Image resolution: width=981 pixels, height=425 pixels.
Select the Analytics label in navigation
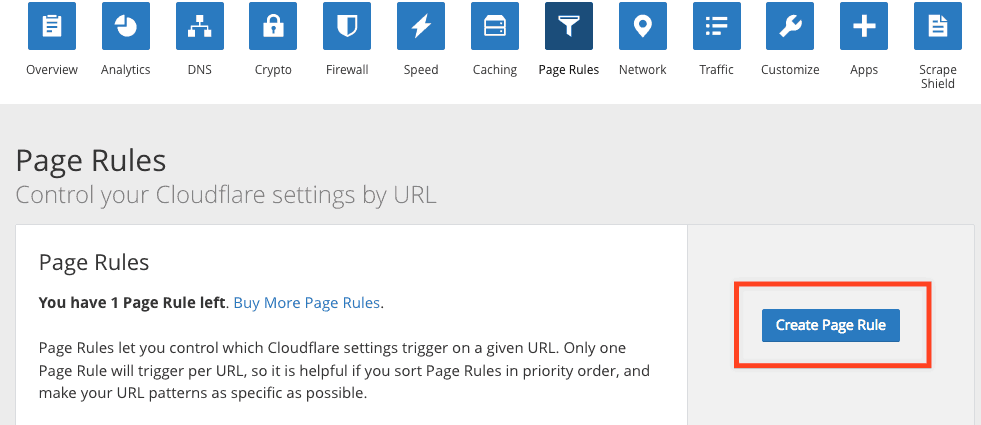click(x=126, y=70)
